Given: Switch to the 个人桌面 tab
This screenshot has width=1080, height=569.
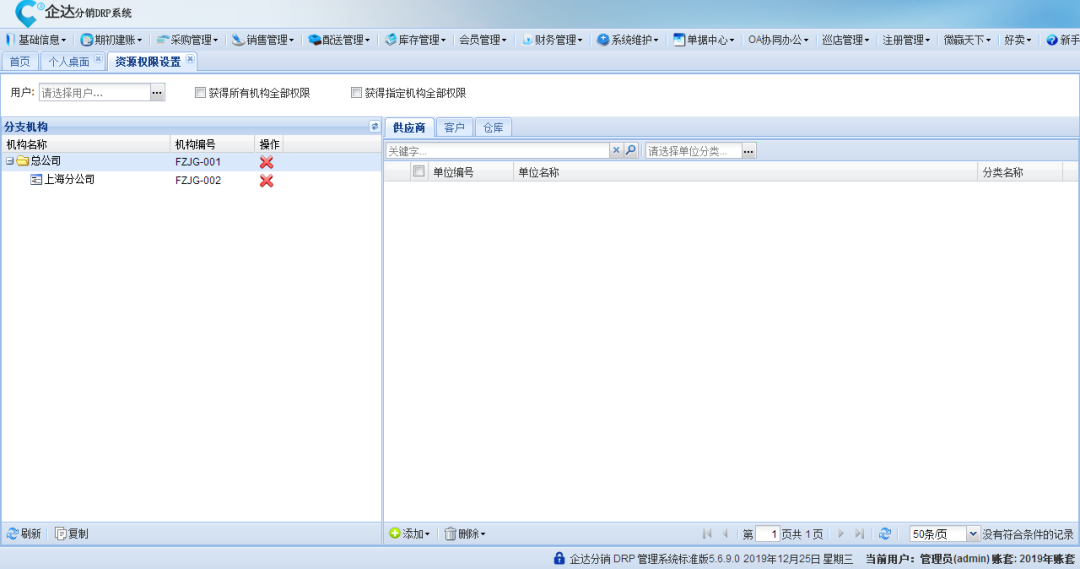Looking at the screenshot, I should pyautogui.click(x=68, y=62).
